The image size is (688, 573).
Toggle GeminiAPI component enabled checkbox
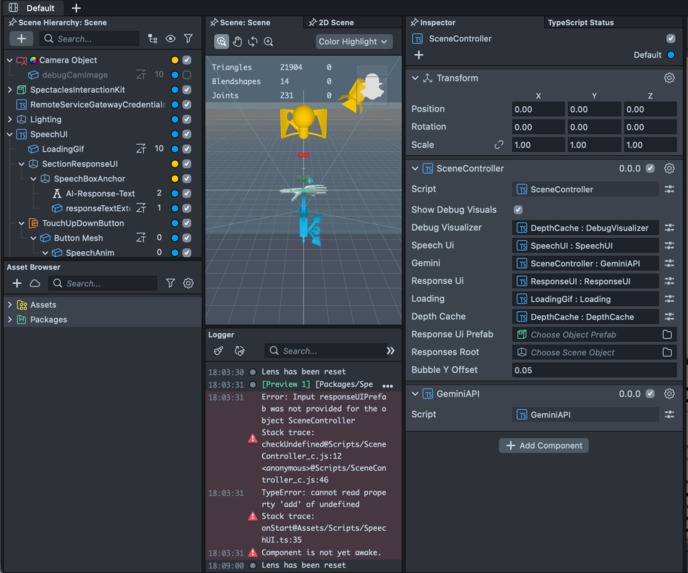[x=650, y=394]
